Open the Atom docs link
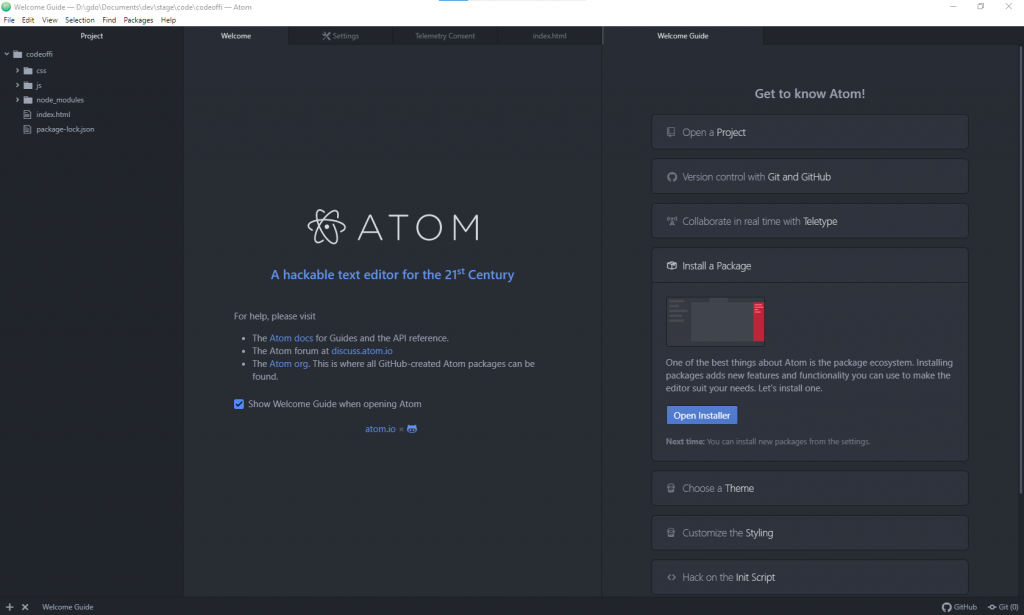This screenshot has height=615, width=1024. coord(291,338)
